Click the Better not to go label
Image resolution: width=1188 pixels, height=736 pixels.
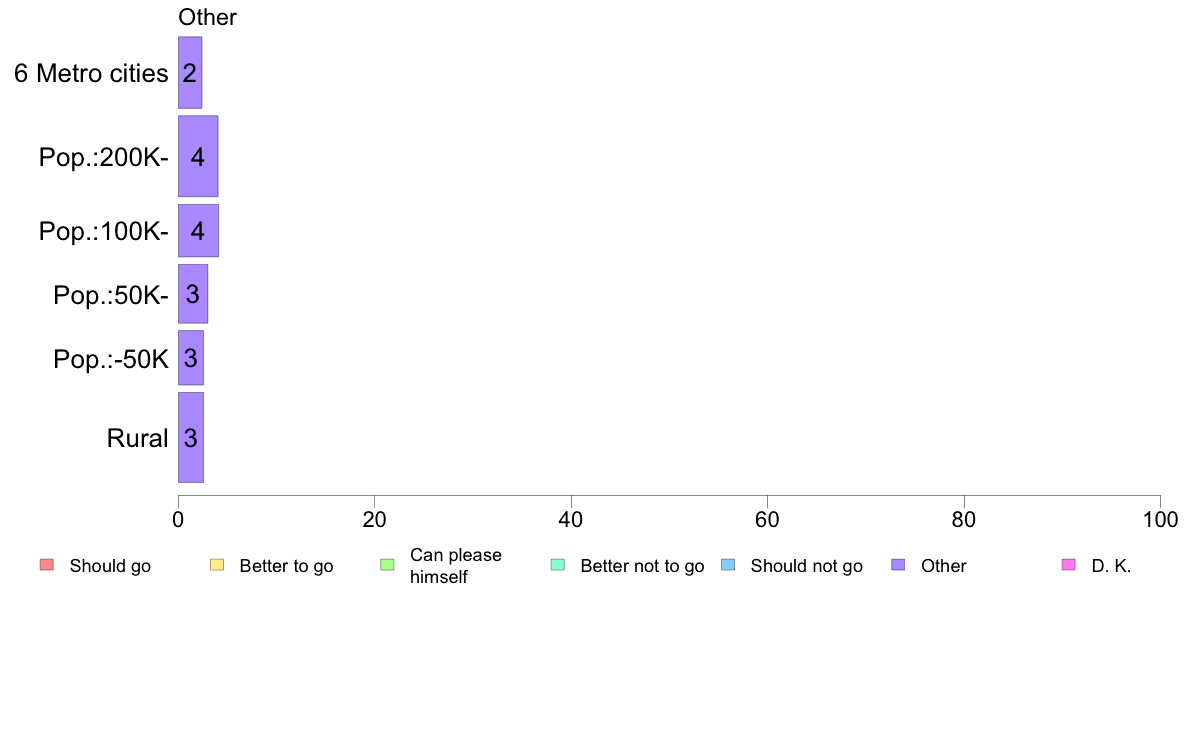(x=642, y=566)
